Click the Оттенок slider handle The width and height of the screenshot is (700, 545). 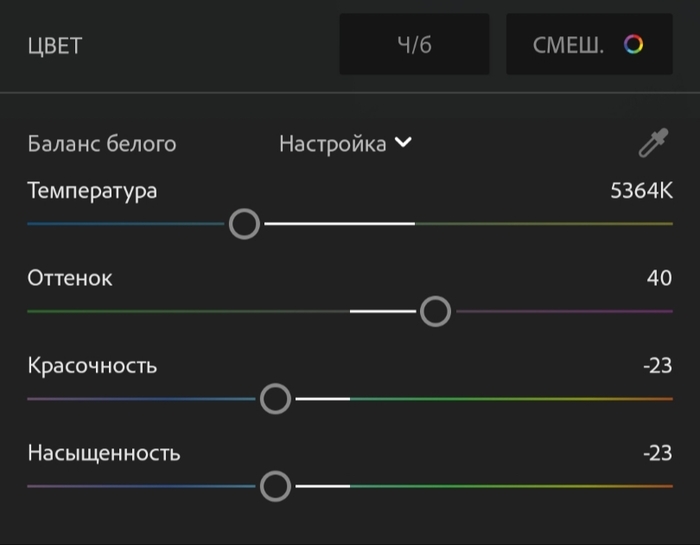[435, 312]
